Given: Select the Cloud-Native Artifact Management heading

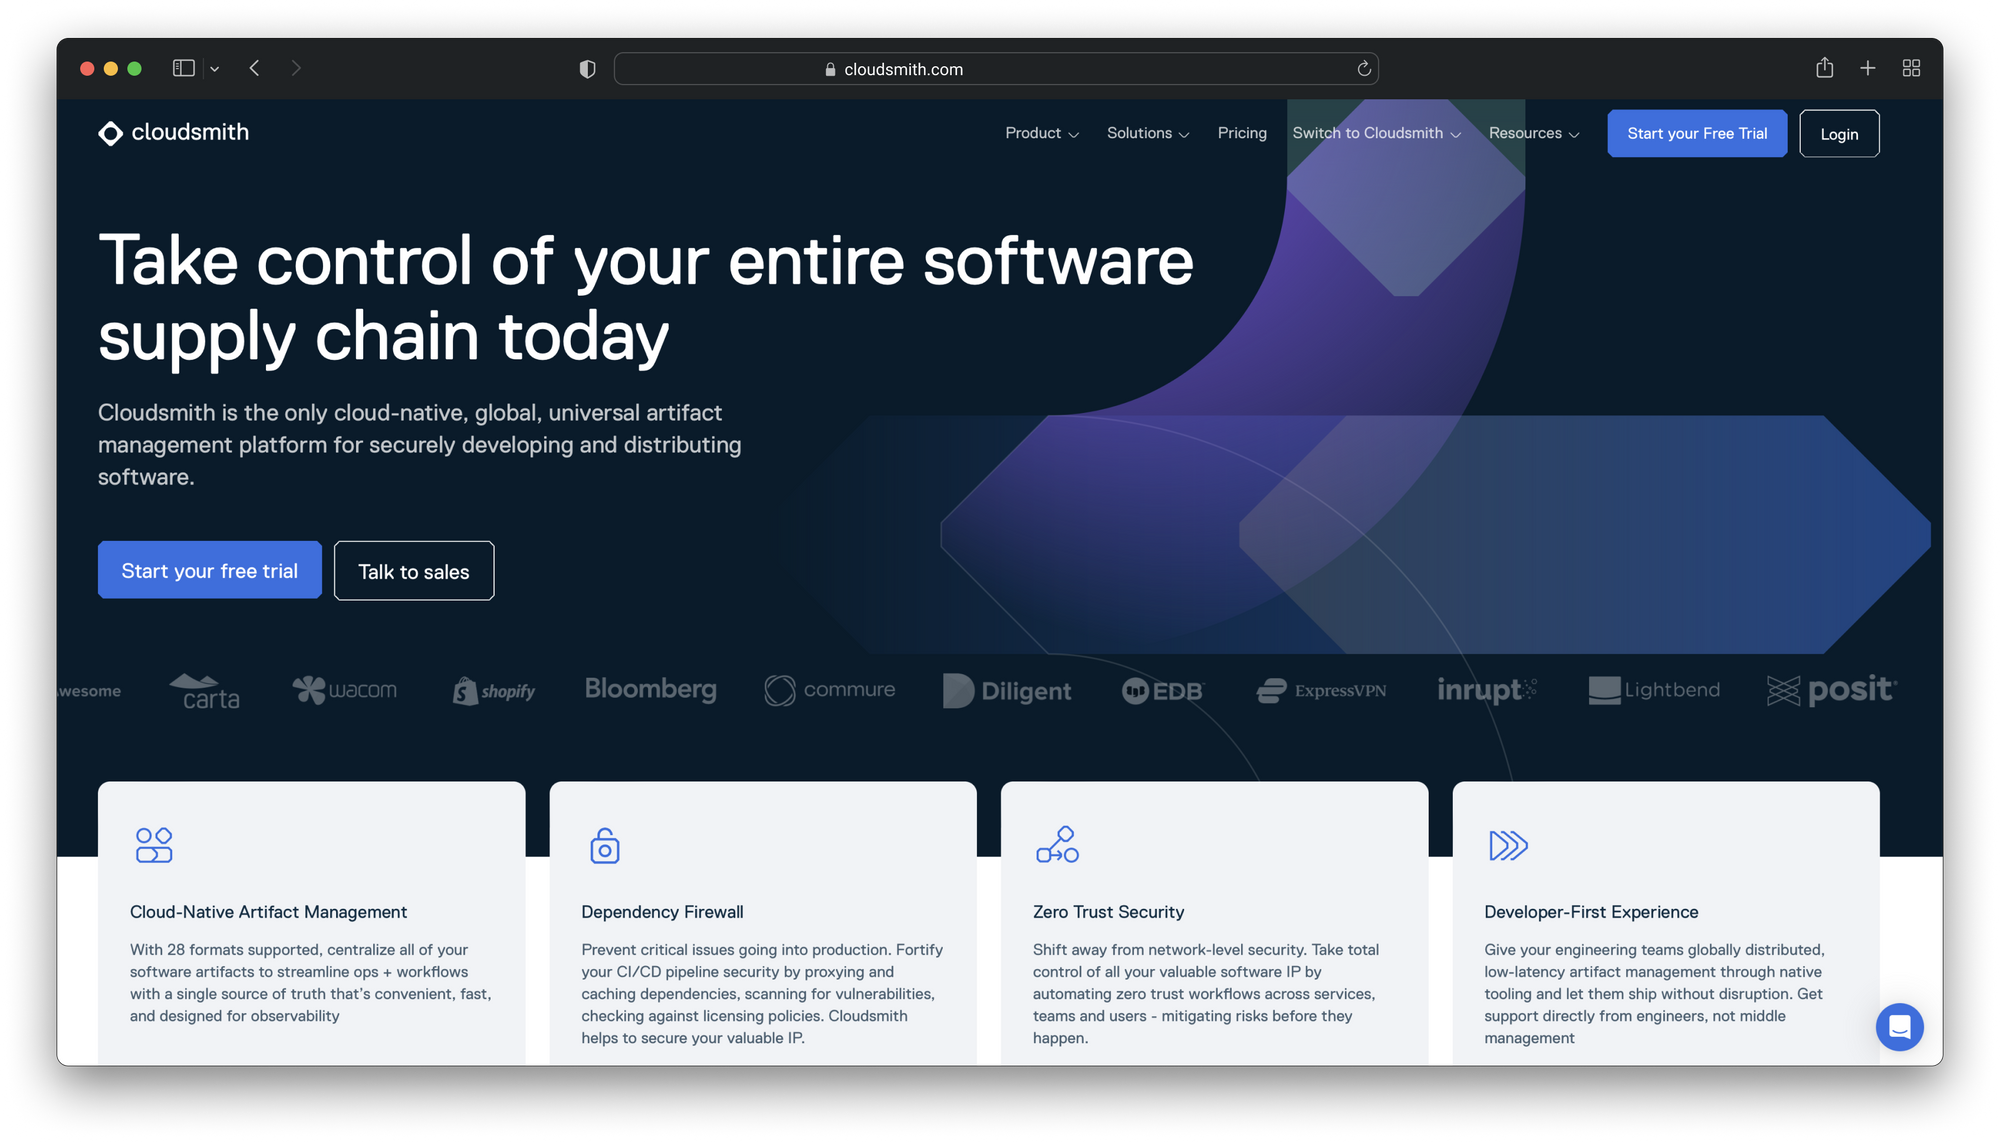Looking at the screenshot, I should [268, 912].
